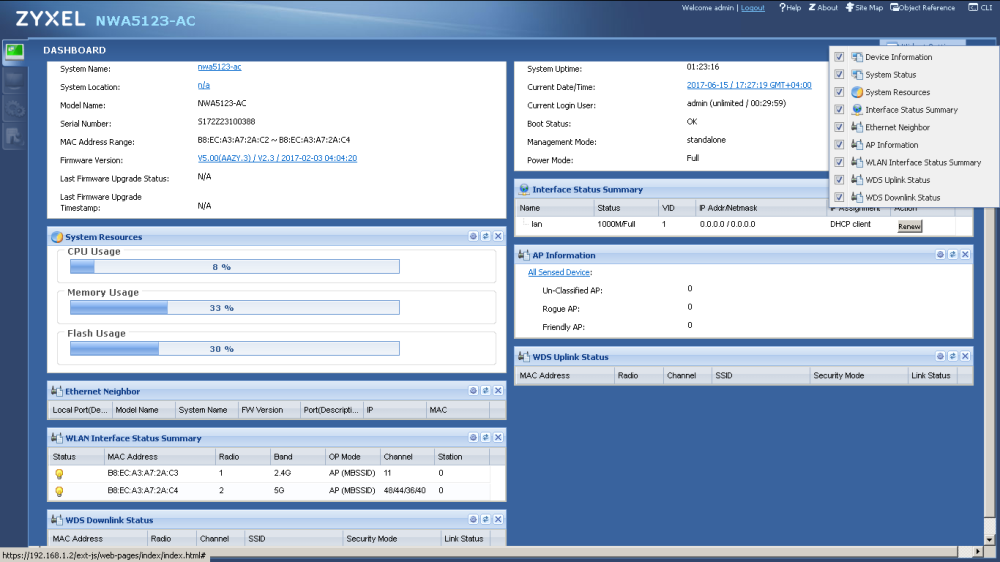Viewport: 1000px width, 562px height.
Task: Click the Ethernet Neighbor panel title icon
Action: [x=57, y=391]
